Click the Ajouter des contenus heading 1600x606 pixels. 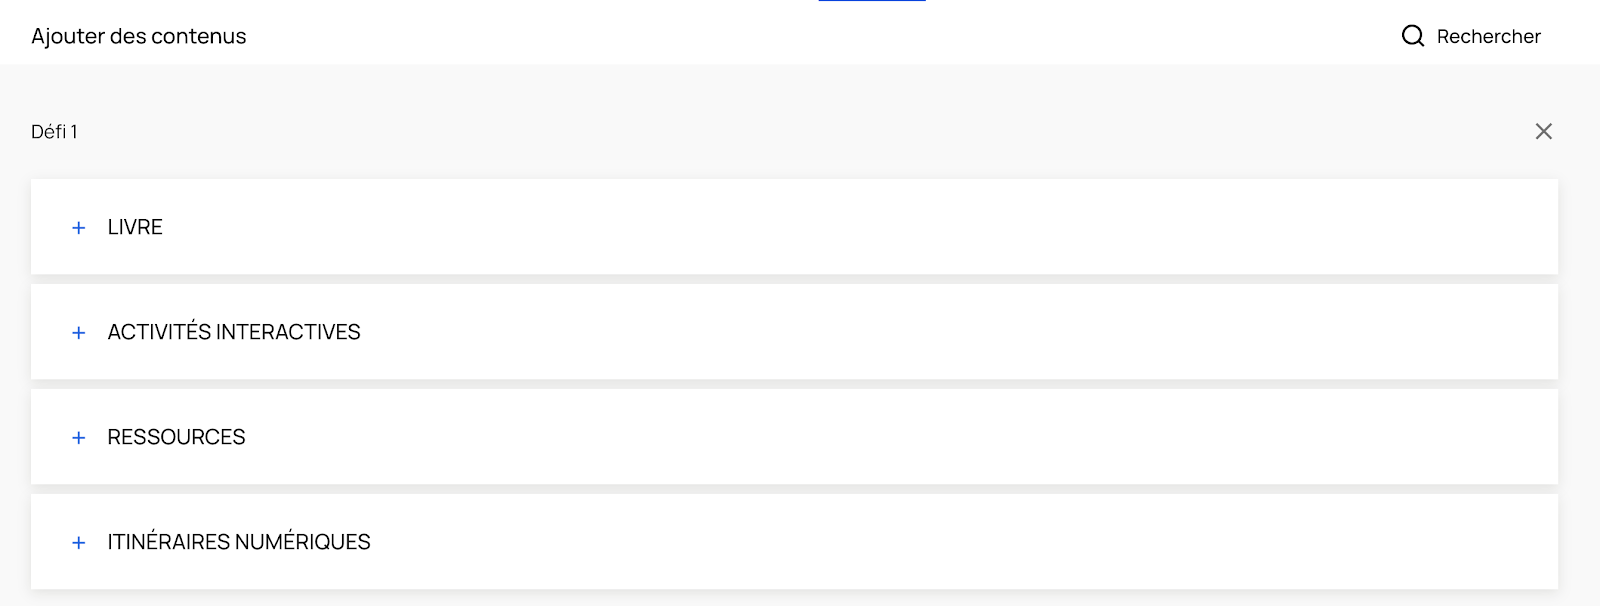139,37
